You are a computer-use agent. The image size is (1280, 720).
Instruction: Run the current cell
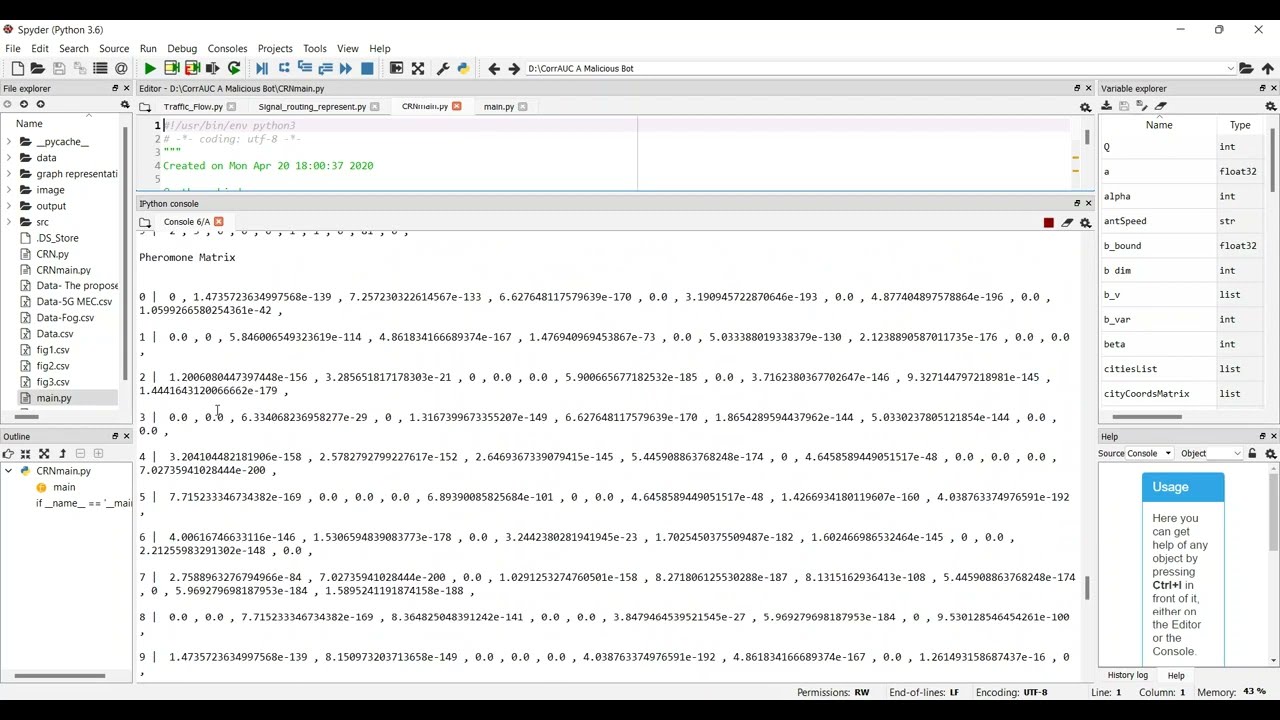tap(171, 68)
